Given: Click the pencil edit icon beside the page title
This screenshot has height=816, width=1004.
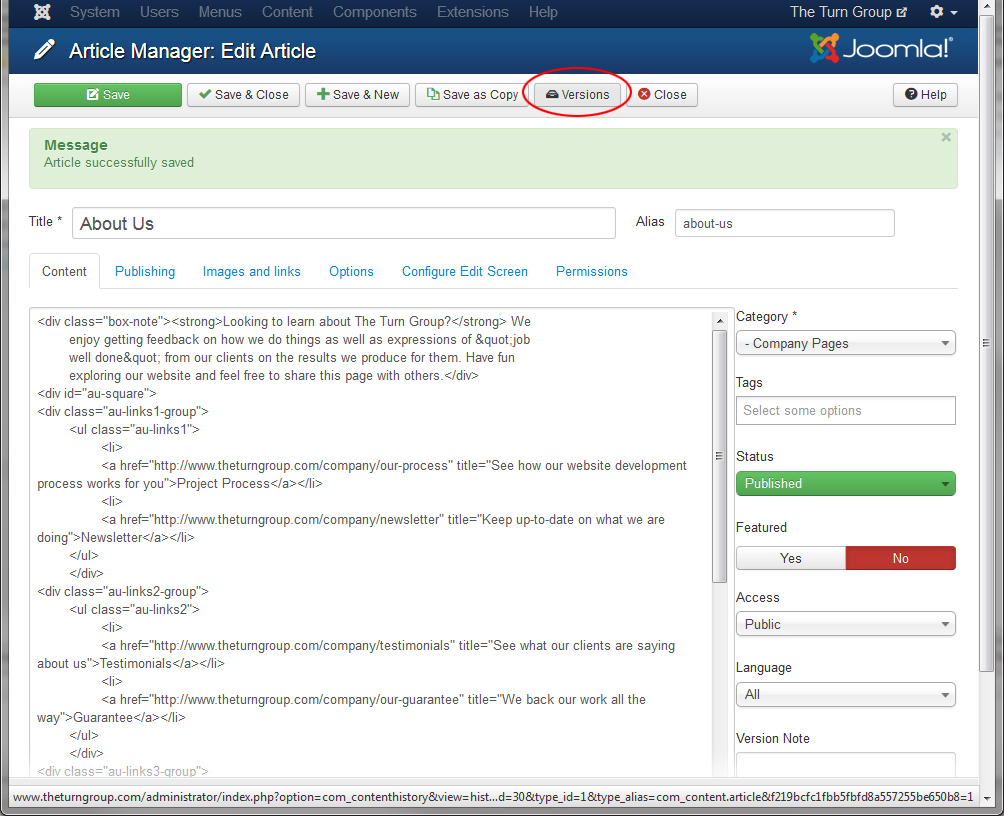Looking at the screenshot, I should [x=45, y=51].
